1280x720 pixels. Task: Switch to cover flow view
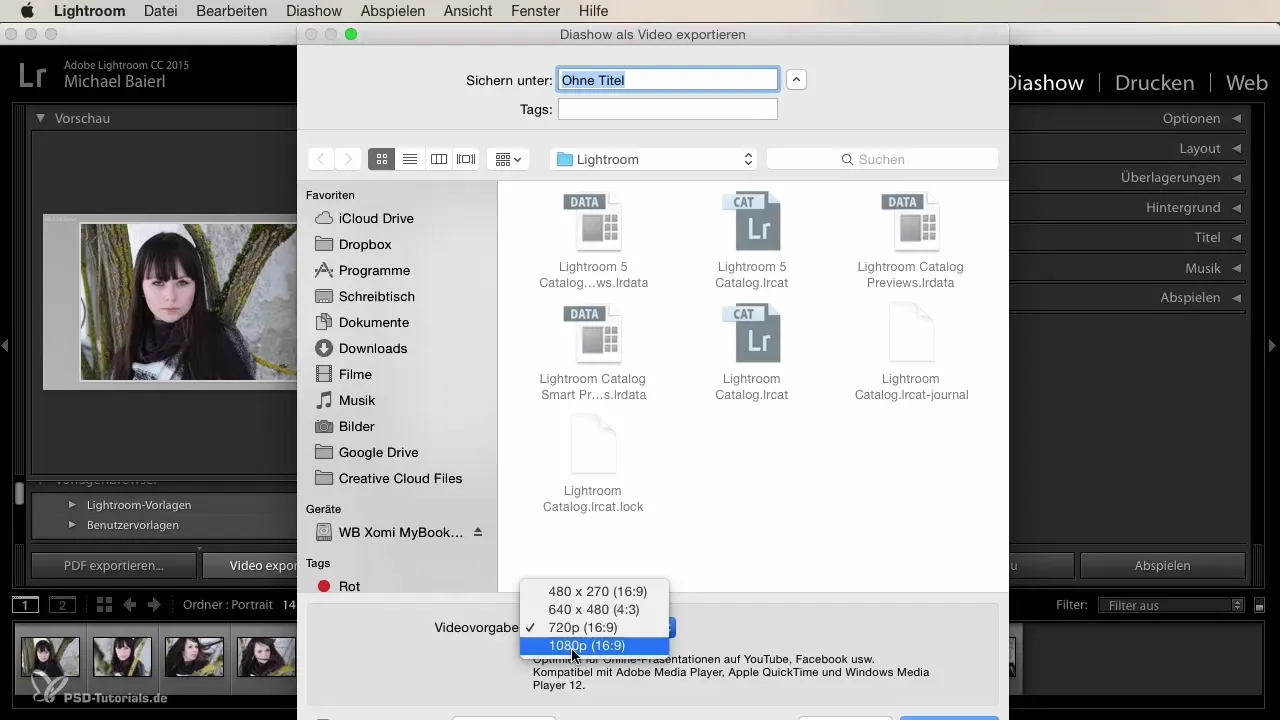[466, 159]
